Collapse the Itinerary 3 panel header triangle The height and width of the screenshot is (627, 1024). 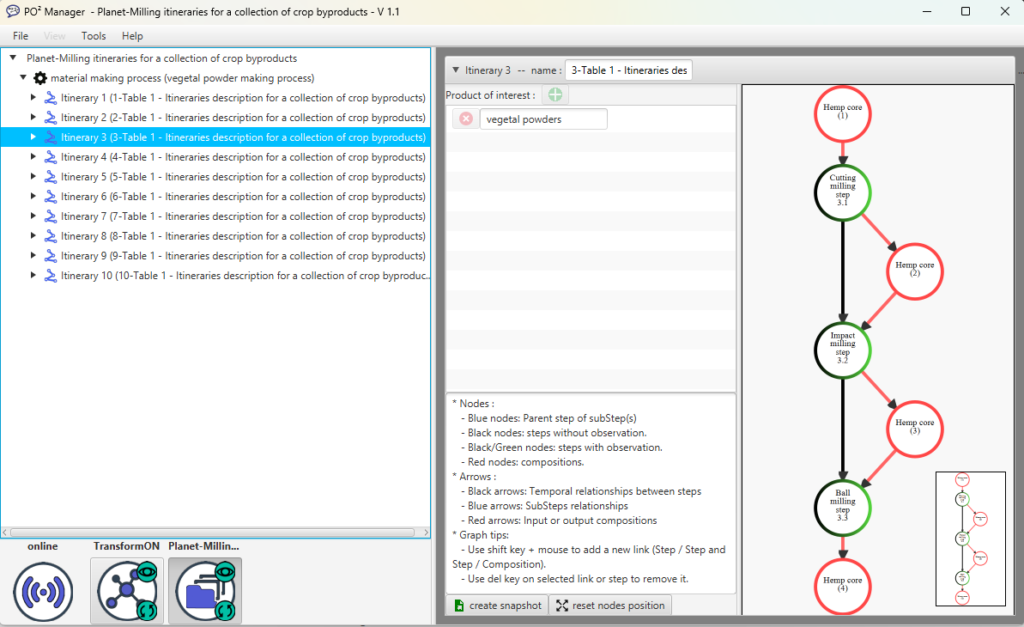[x=456, y=71]
